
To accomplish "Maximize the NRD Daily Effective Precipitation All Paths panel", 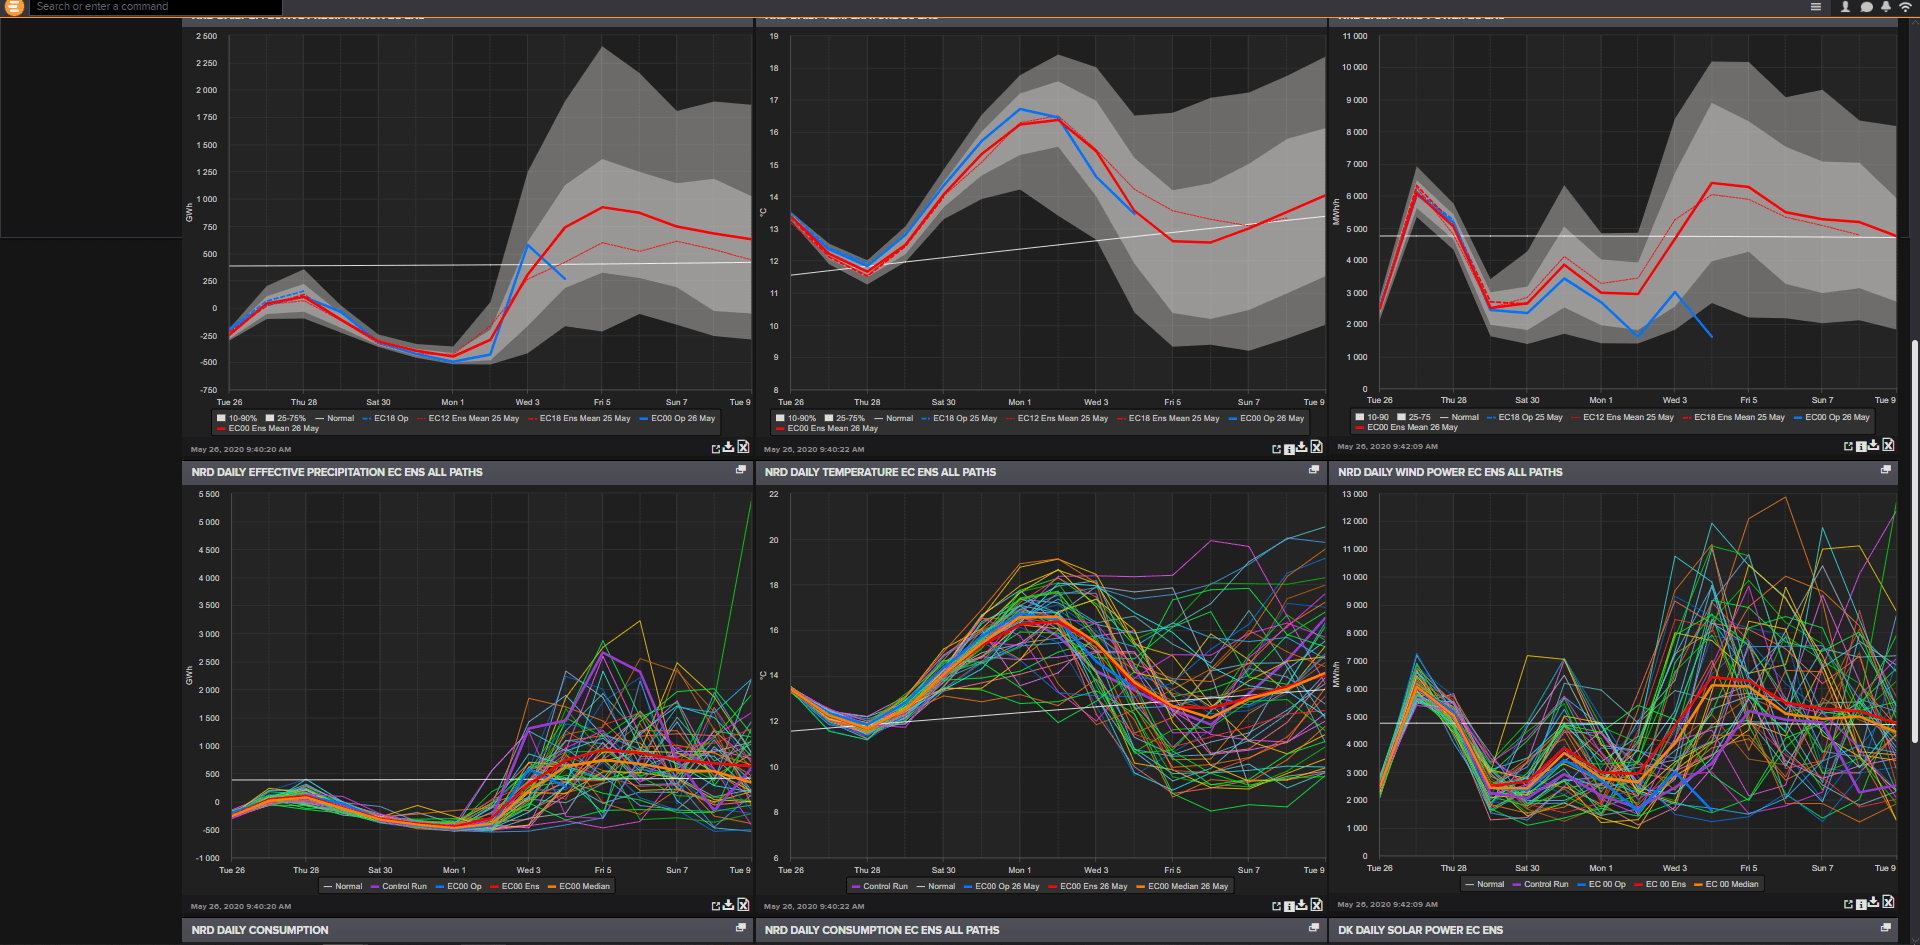I will tap(740, 470).
